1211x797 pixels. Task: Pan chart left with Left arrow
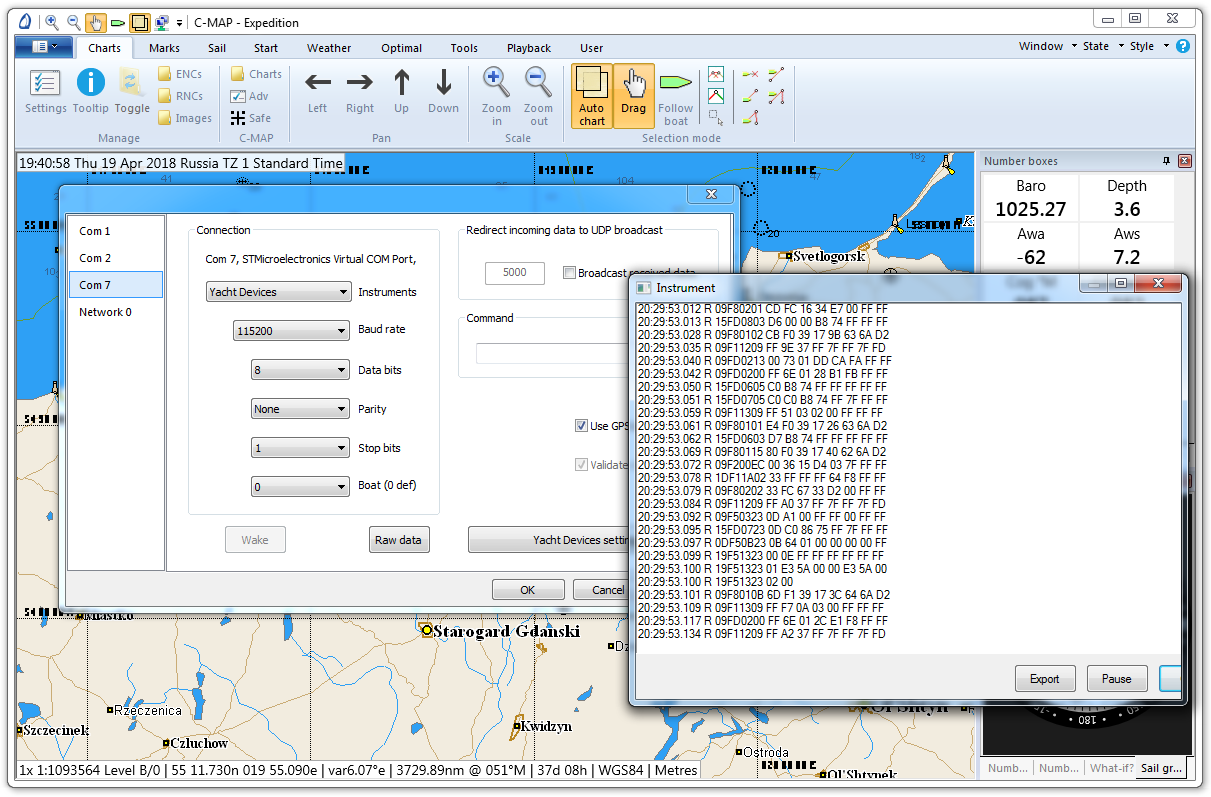point(317,91)
